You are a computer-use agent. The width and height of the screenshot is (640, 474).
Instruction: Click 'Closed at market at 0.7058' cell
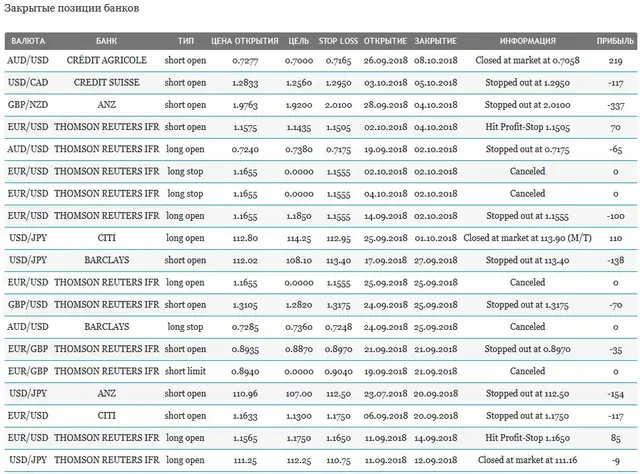pos(527,60)
